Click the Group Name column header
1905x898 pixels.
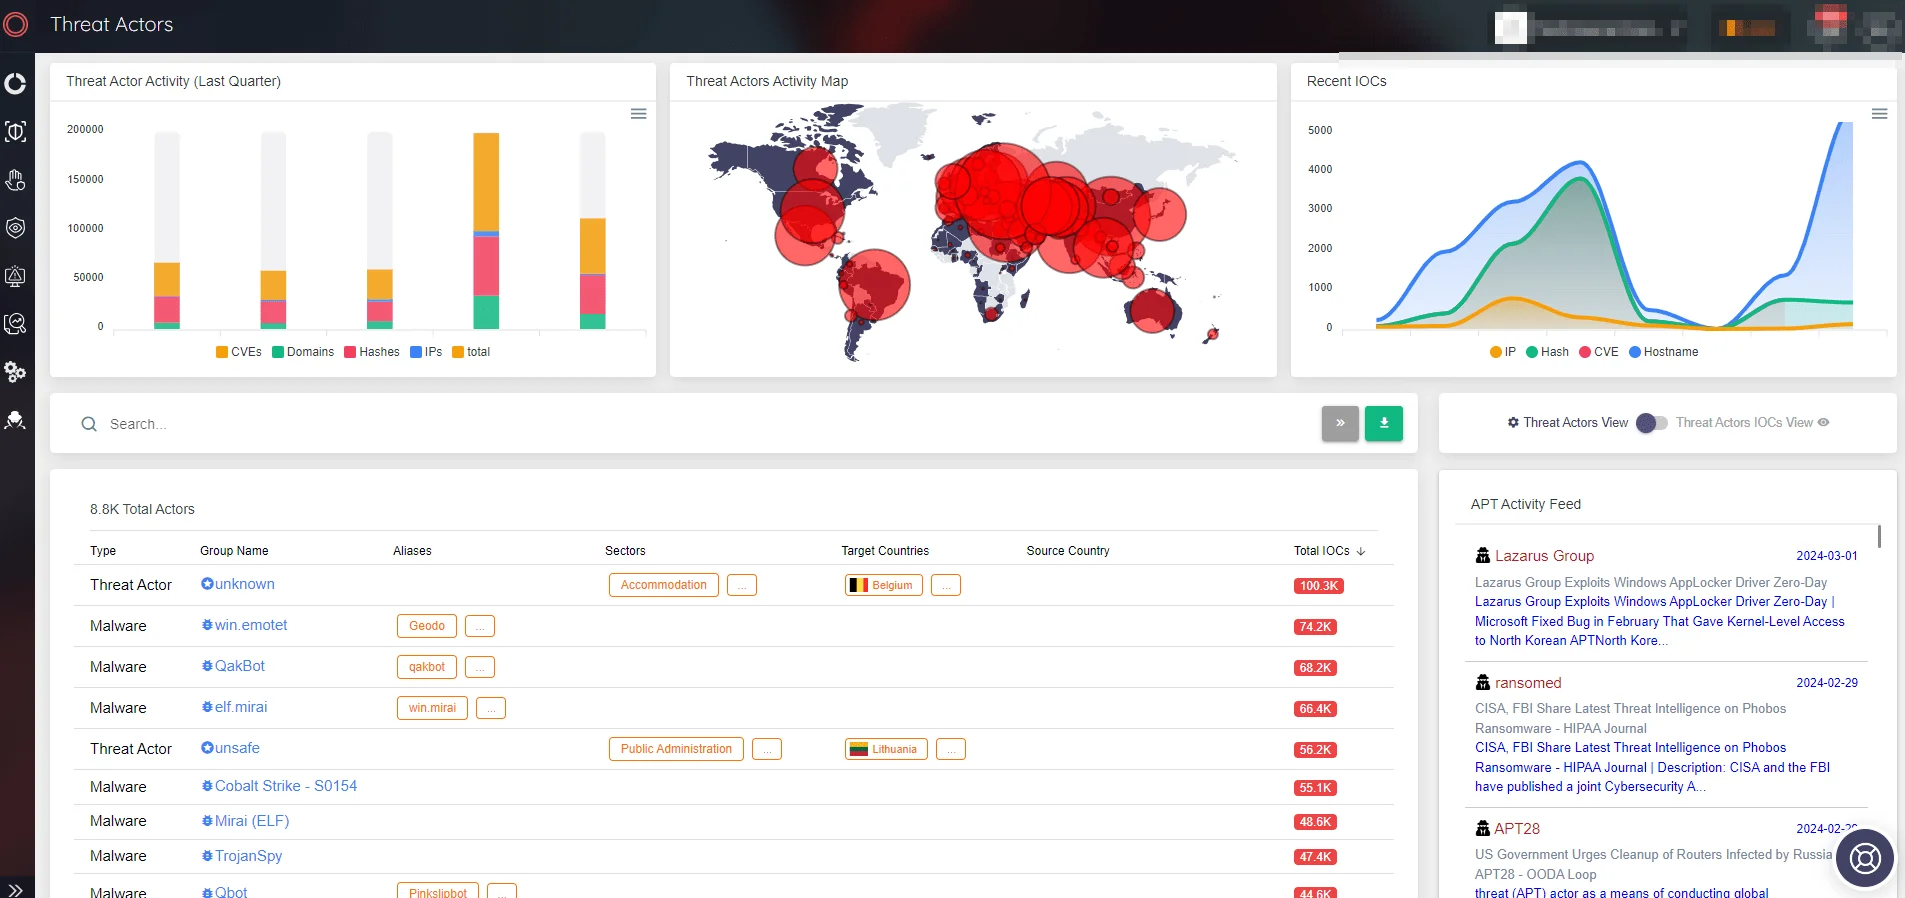point(234,551)
